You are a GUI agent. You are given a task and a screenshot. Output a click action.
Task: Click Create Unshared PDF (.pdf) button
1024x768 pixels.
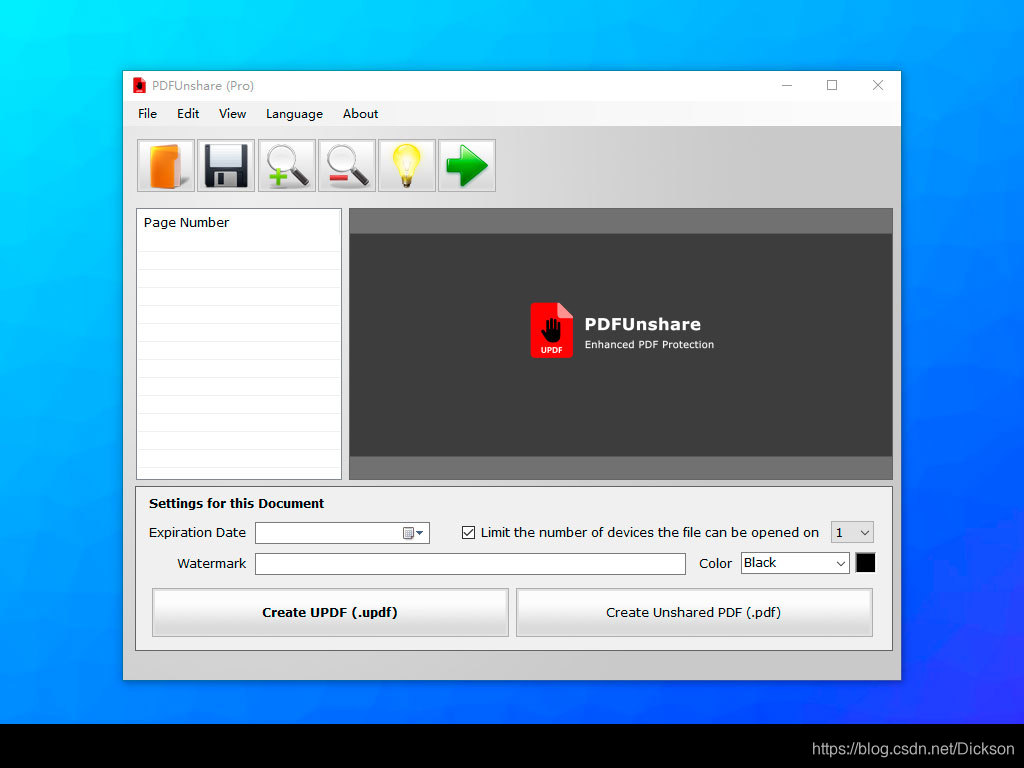click(694, 613)
